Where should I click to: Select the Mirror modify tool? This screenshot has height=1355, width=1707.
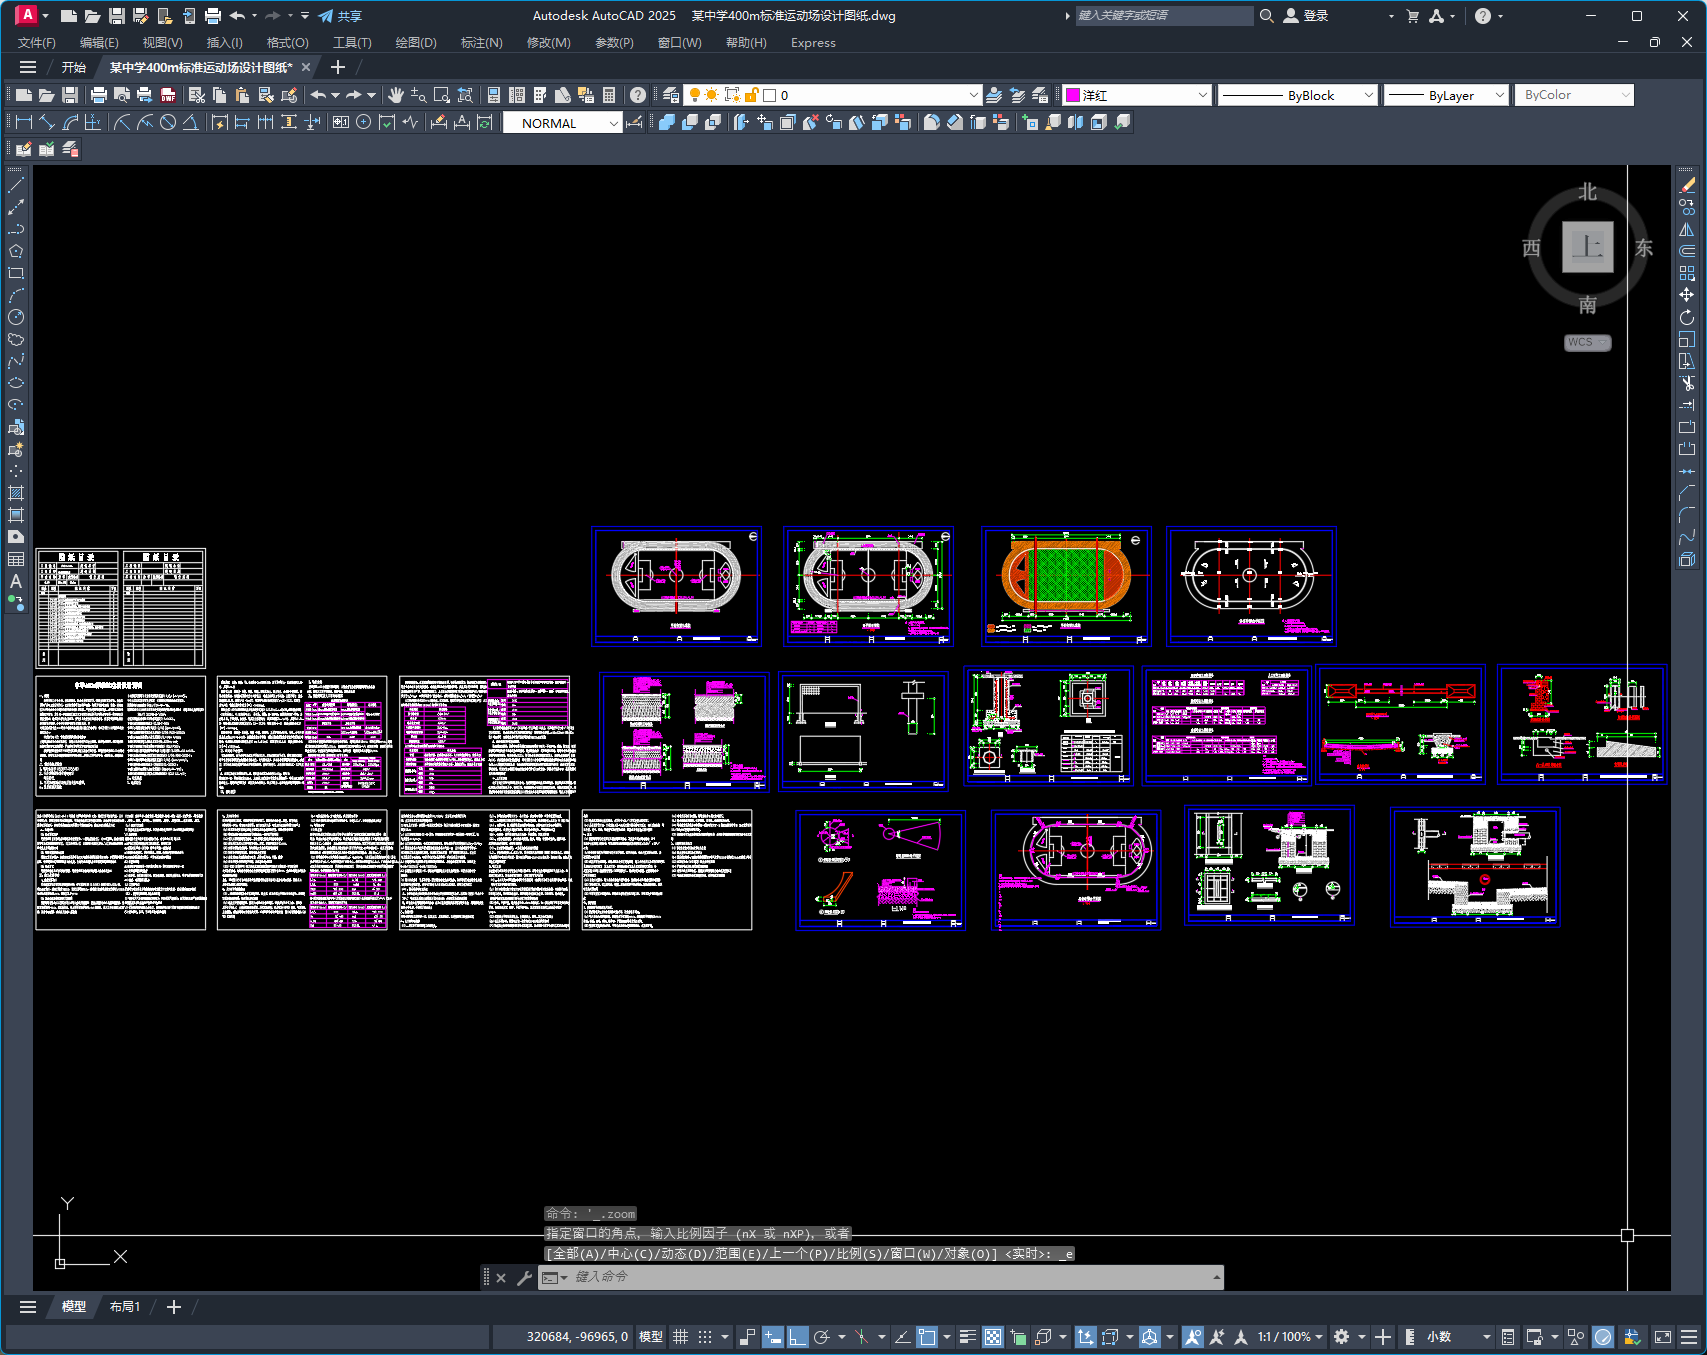pyautogui.click(x=1687, y=229)
